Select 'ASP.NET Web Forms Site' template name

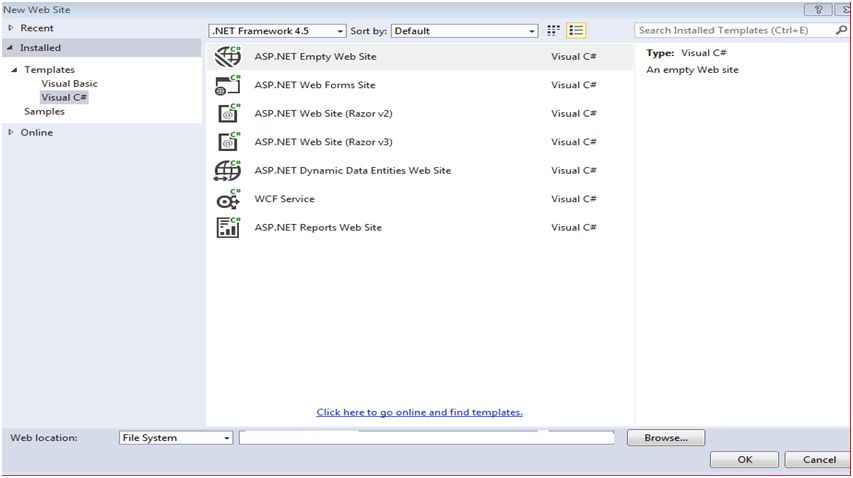(x=315, y=85)
